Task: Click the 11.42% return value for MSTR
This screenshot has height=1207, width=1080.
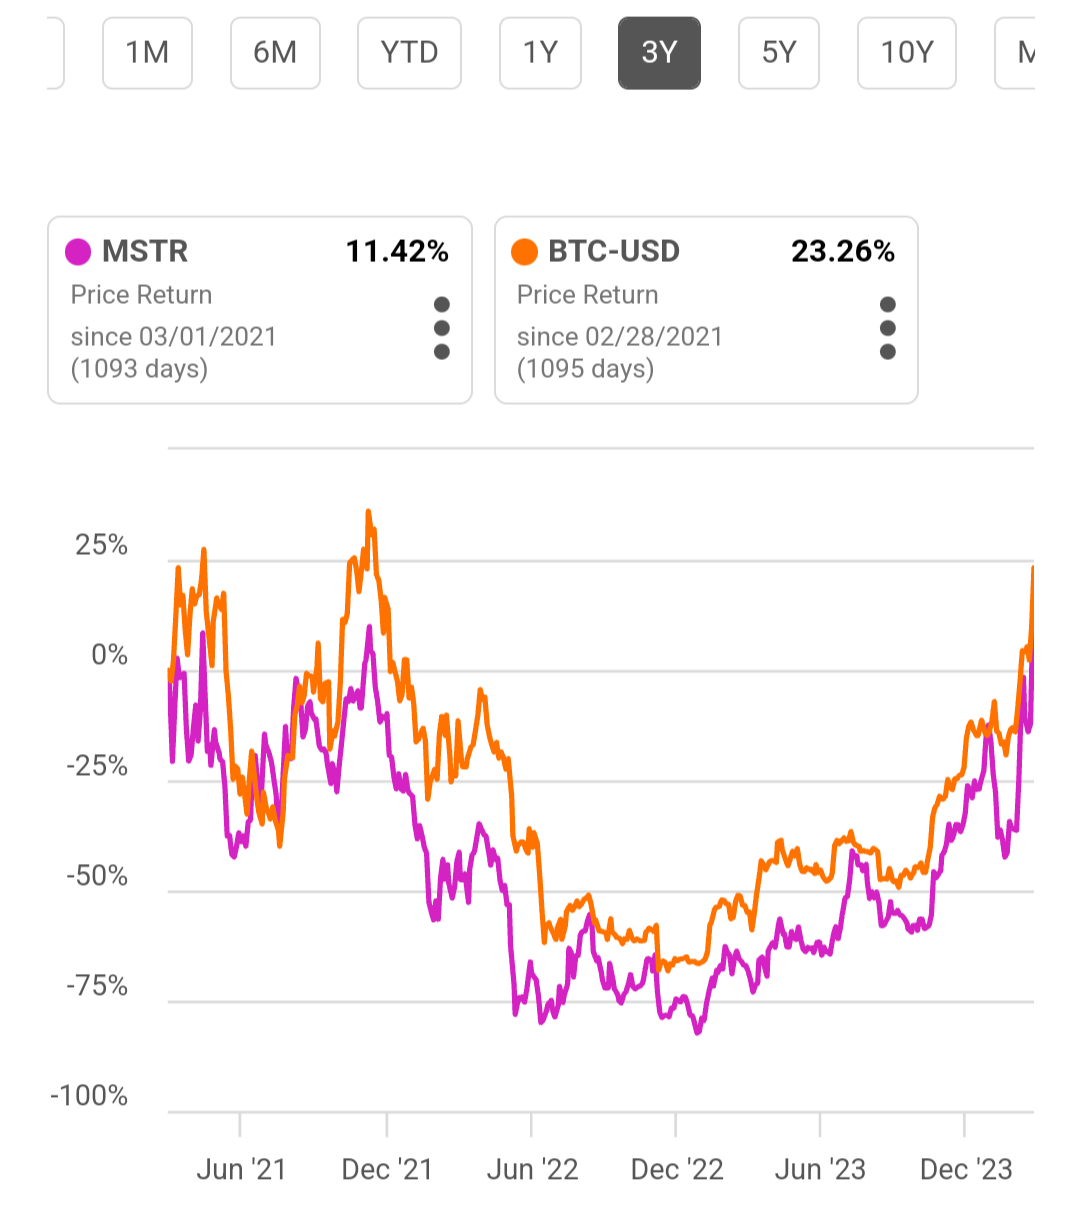Action: pyautogui.click(x=398, y=252)
